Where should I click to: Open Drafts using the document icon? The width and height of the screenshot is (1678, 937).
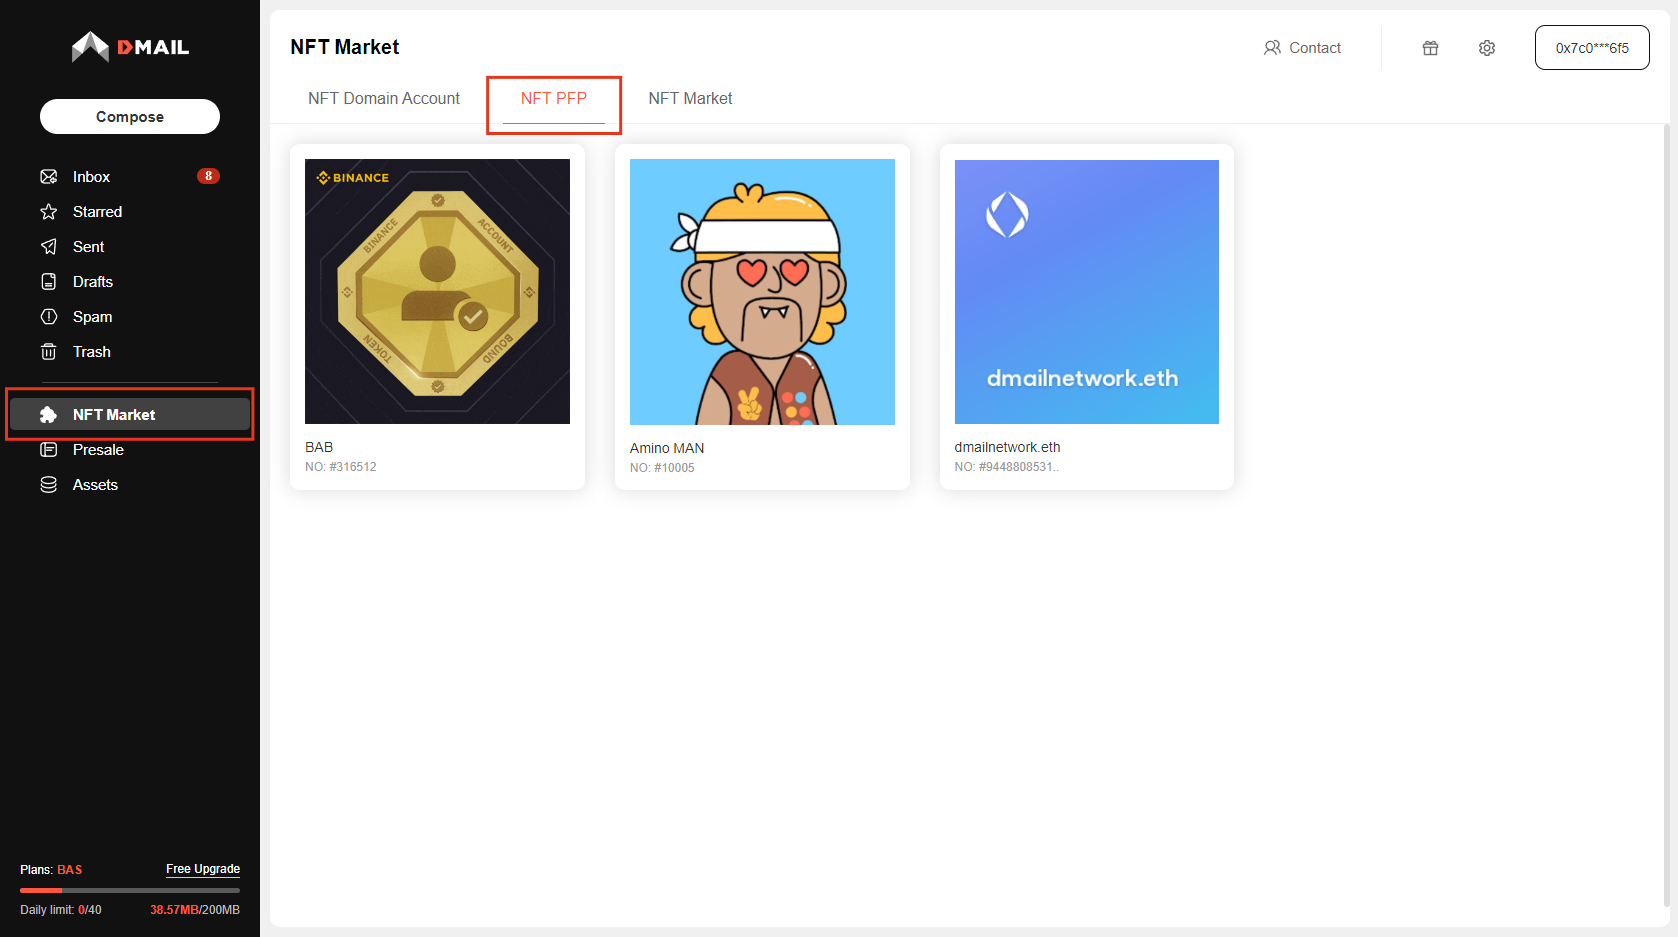click(48, 281)
